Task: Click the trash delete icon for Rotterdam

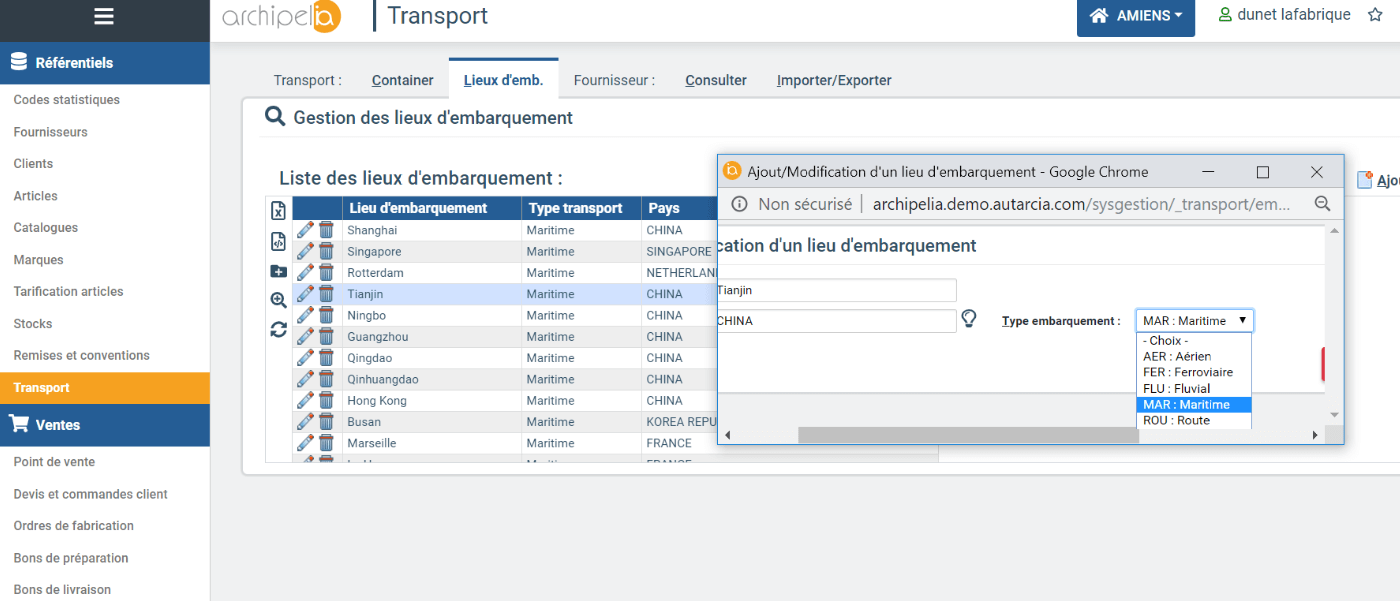Action: pyautogui.click(x=326, y=273)
